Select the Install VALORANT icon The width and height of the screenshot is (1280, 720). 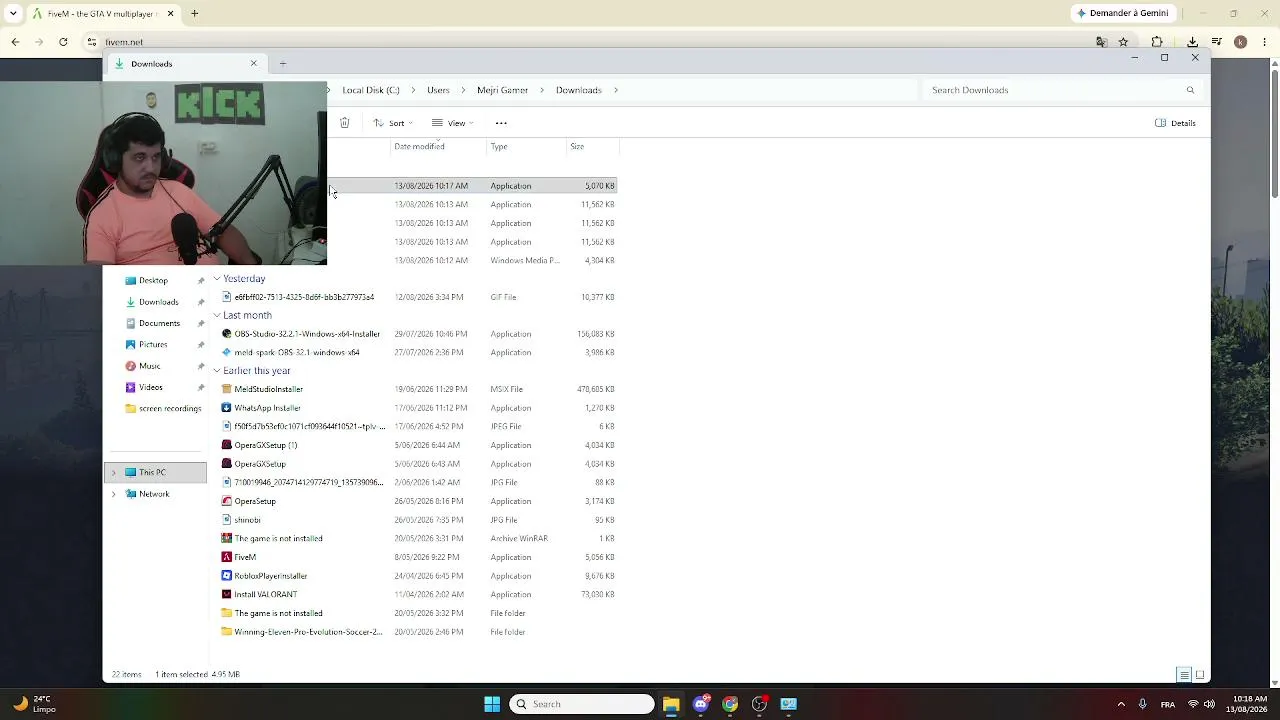(x=226, y=594)
